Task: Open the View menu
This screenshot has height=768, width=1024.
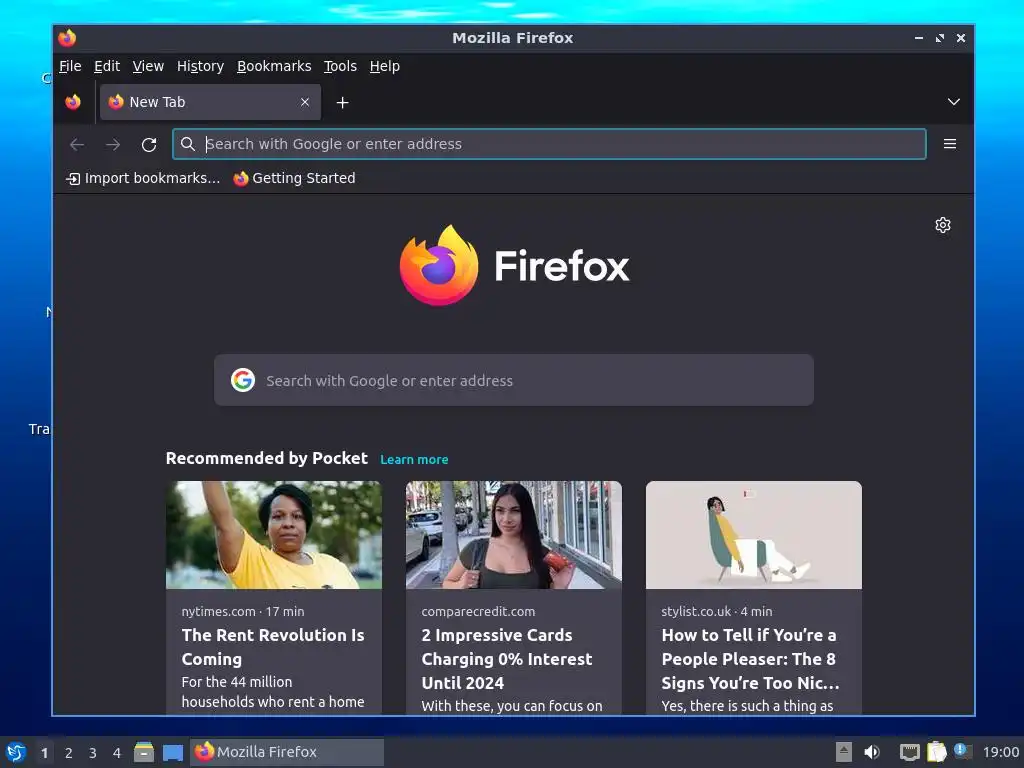Action: pos(148,66)
